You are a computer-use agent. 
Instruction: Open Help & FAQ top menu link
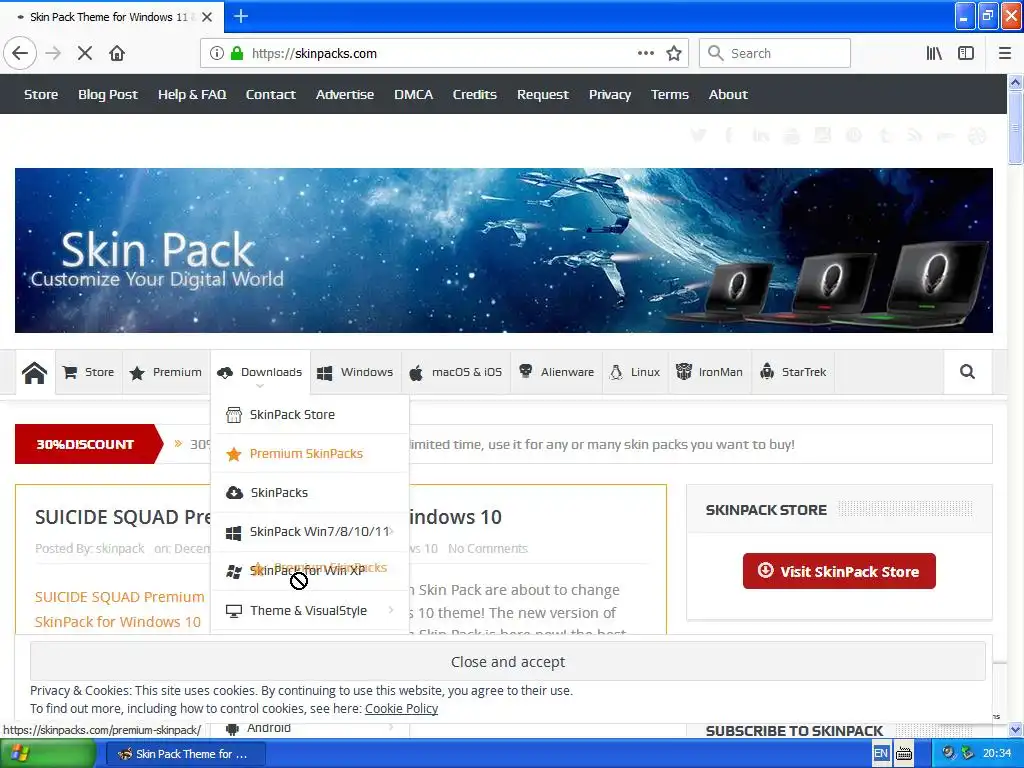pos(192,95)
